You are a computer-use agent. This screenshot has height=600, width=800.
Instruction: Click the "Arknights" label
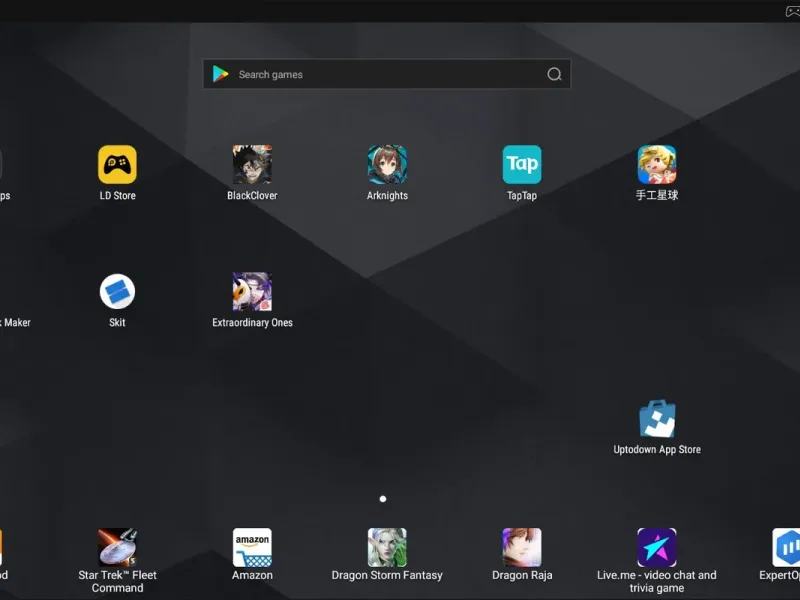[x=387, y=195]
